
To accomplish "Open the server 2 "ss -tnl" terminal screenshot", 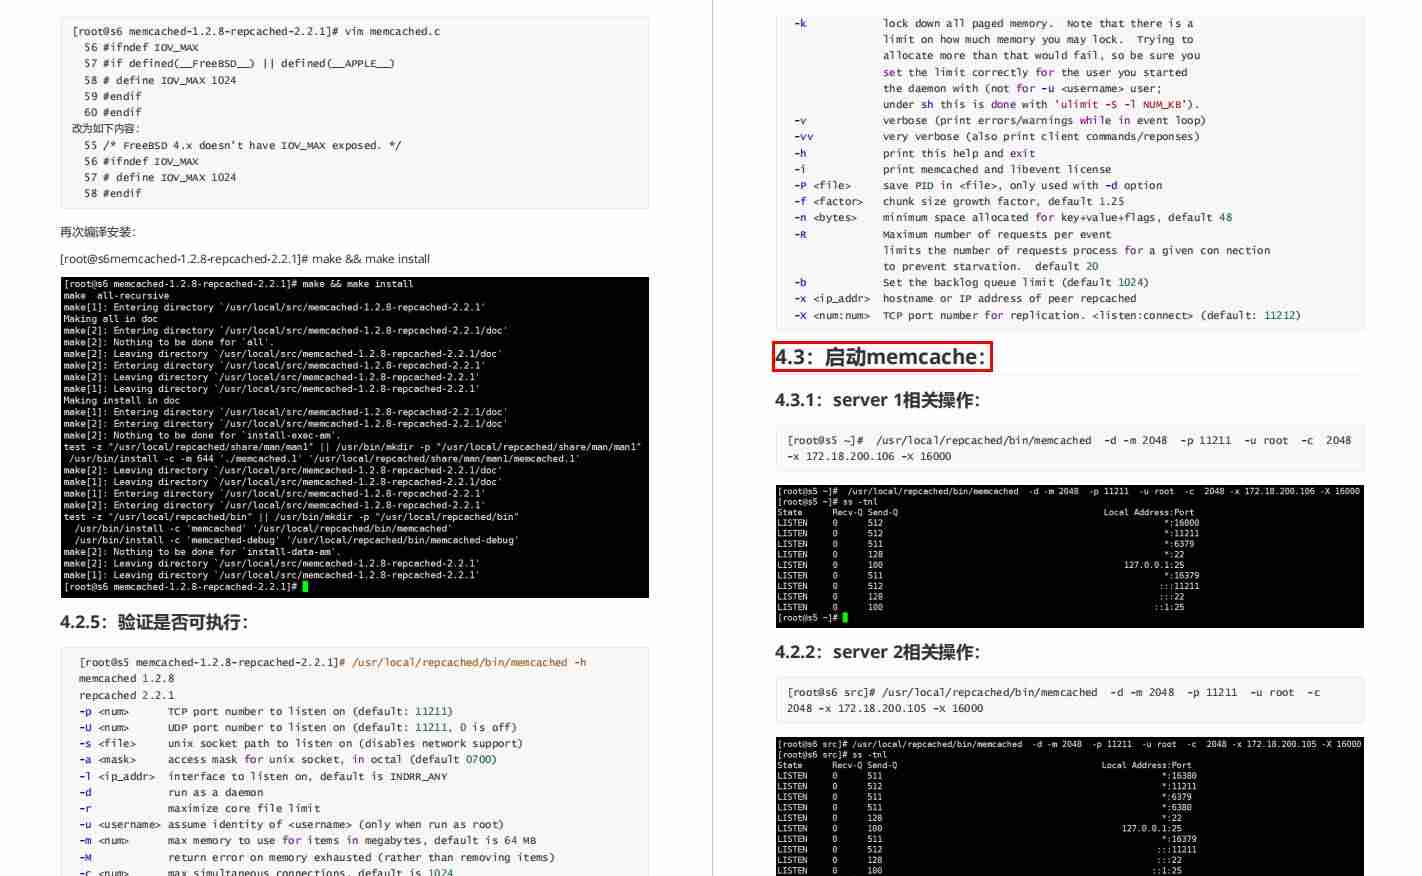I will [x=1070, y=807].
